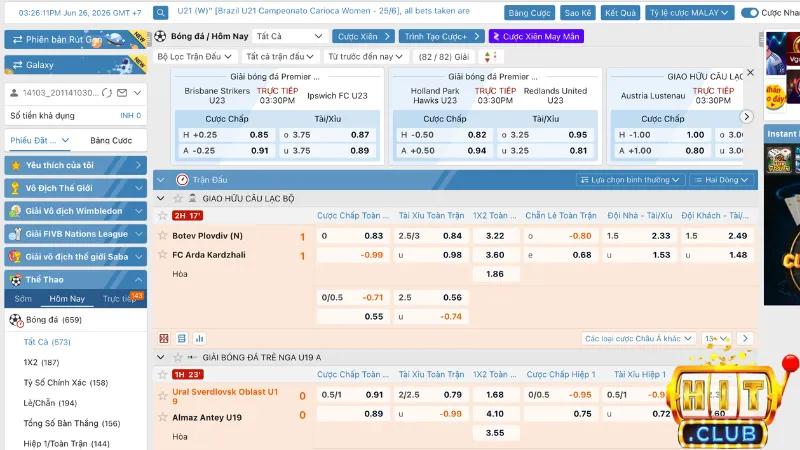The image size is (800, 450).
Task: Click the stream icon beside GIAO HỮU CÂU LẠC BỘ
Action: 192,198
